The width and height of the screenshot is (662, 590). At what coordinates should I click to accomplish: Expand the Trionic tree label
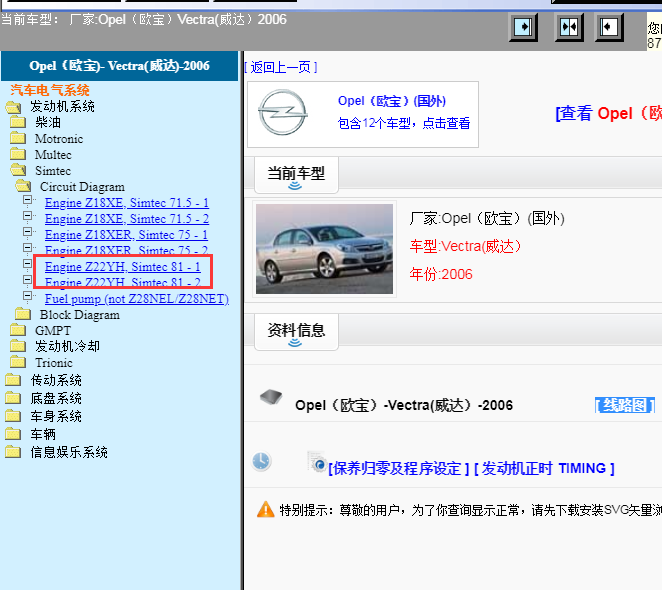54,363
